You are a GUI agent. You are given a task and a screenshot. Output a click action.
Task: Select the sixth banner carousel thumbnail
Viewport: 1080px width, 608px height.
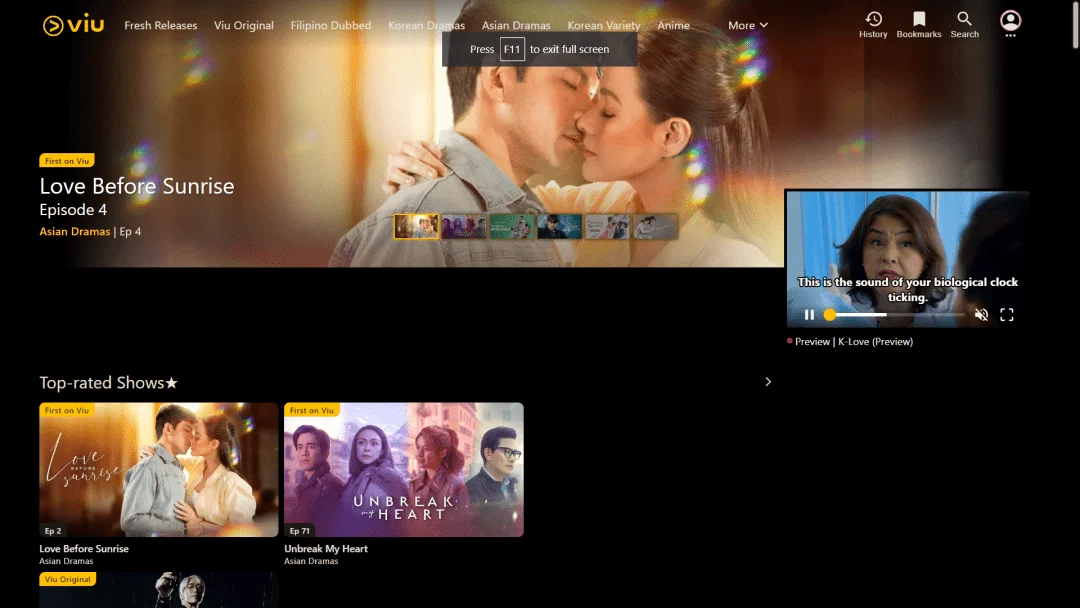click(x=655, y=227)
